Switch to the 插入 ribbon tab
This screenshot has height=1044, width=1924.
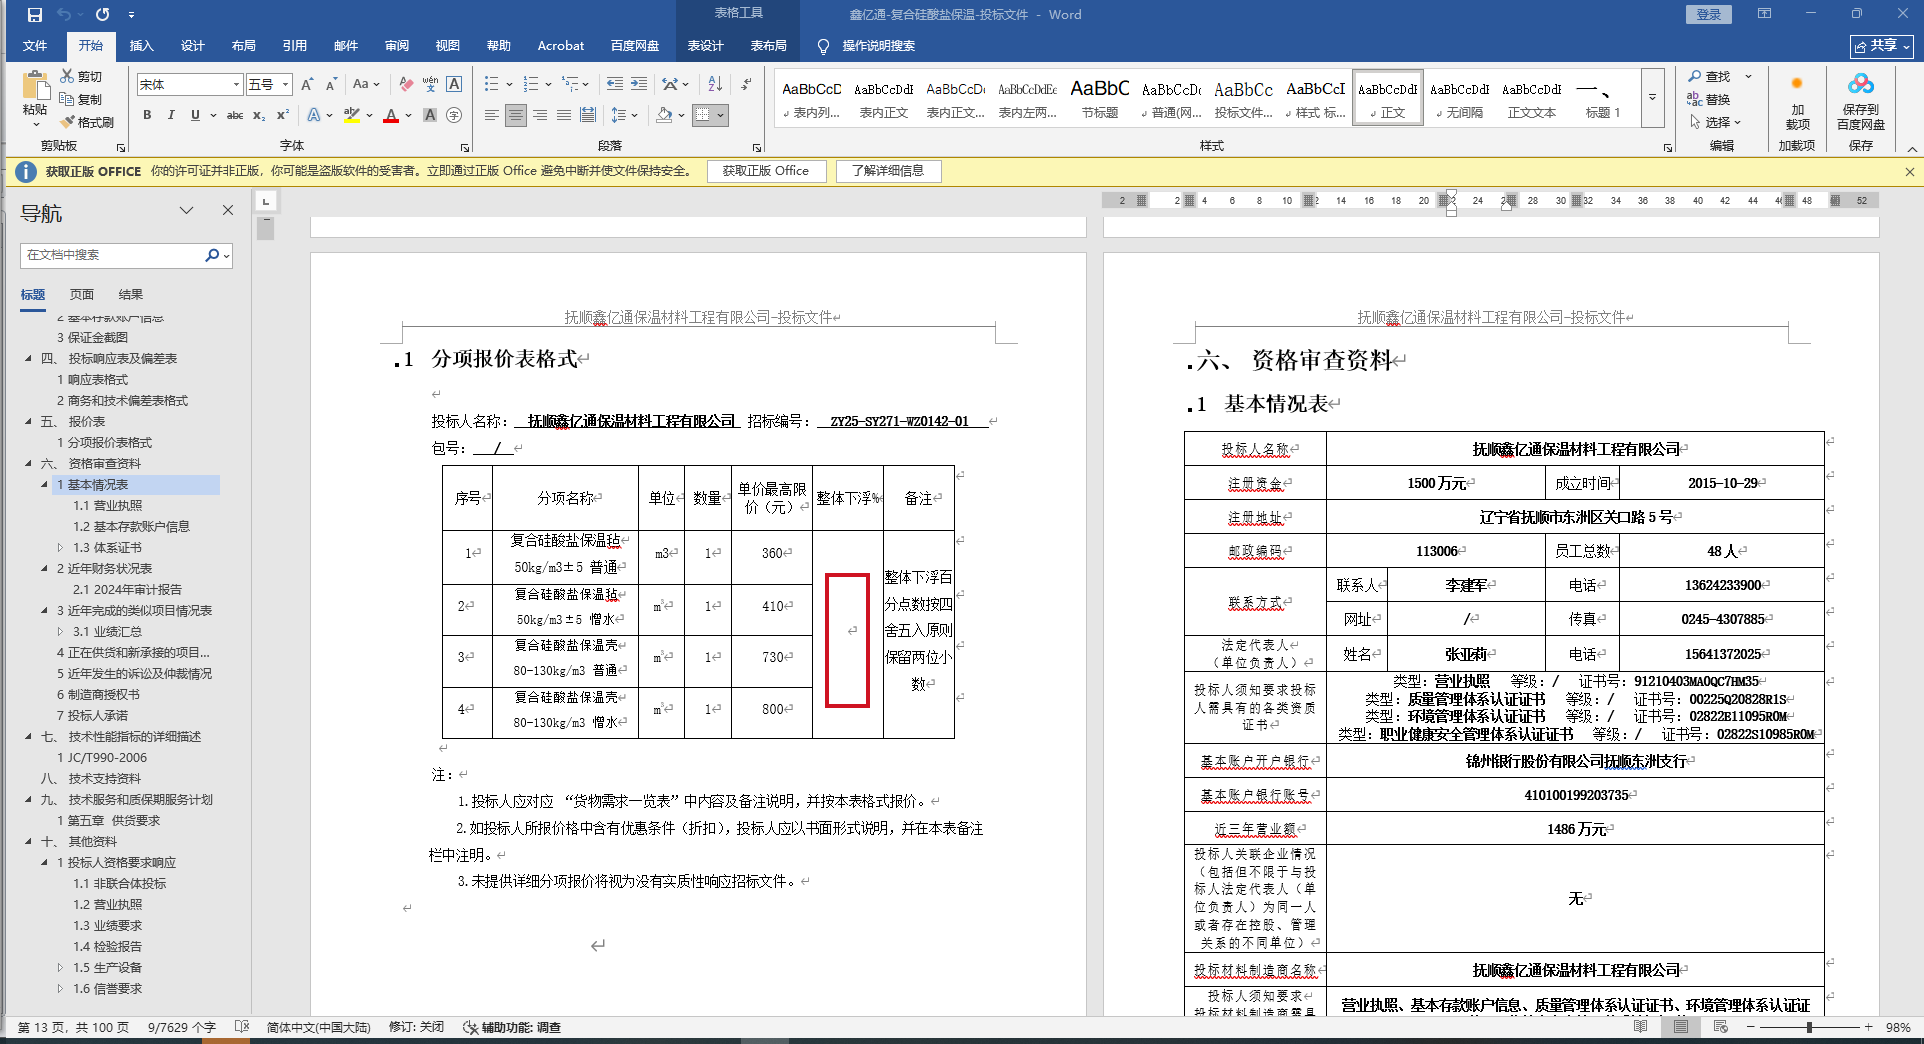142,46
